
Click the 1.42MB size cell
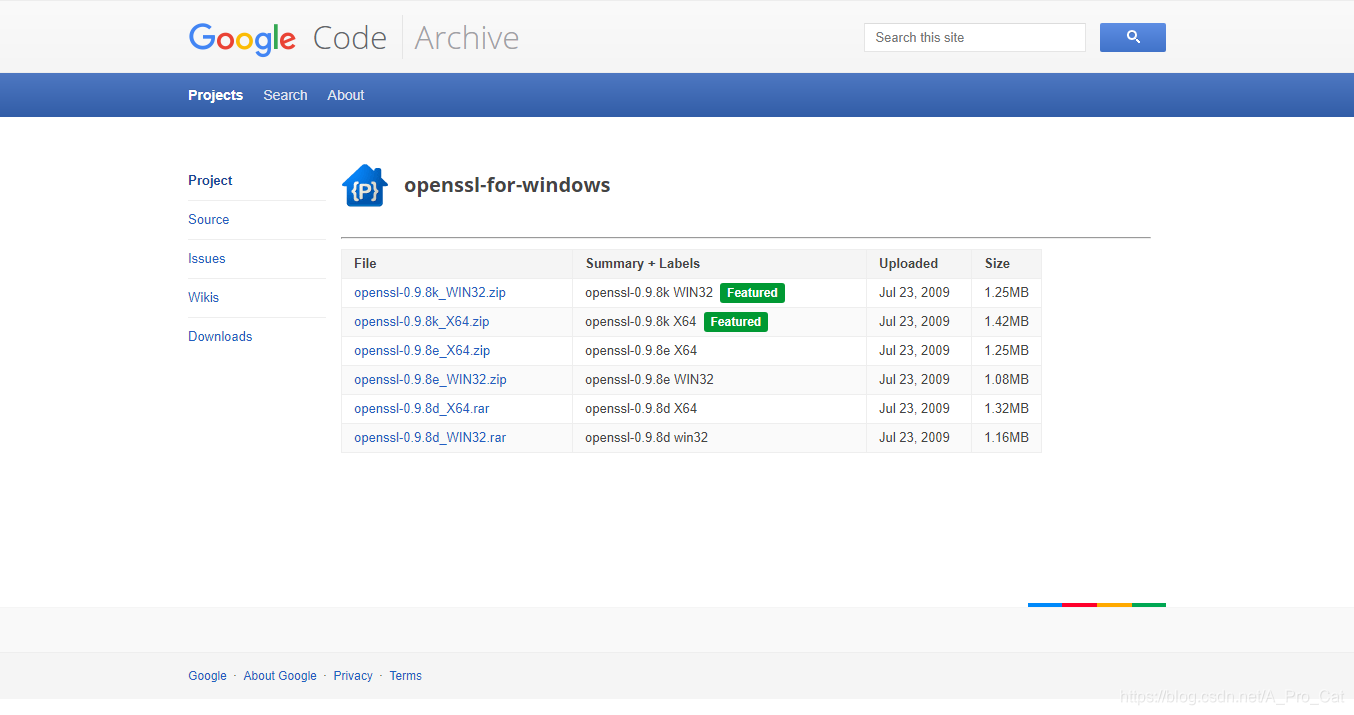tap(1007, 322)
